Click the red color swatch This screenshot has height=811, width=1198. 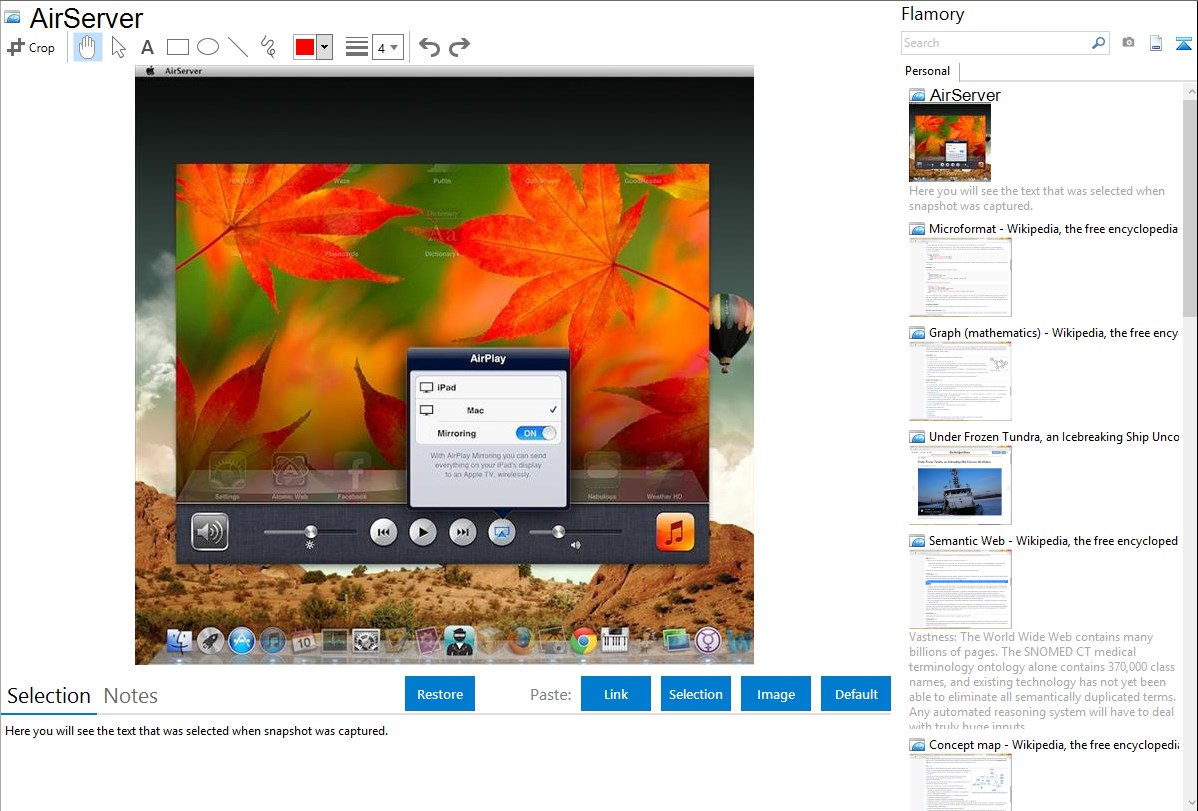[304, 47]
